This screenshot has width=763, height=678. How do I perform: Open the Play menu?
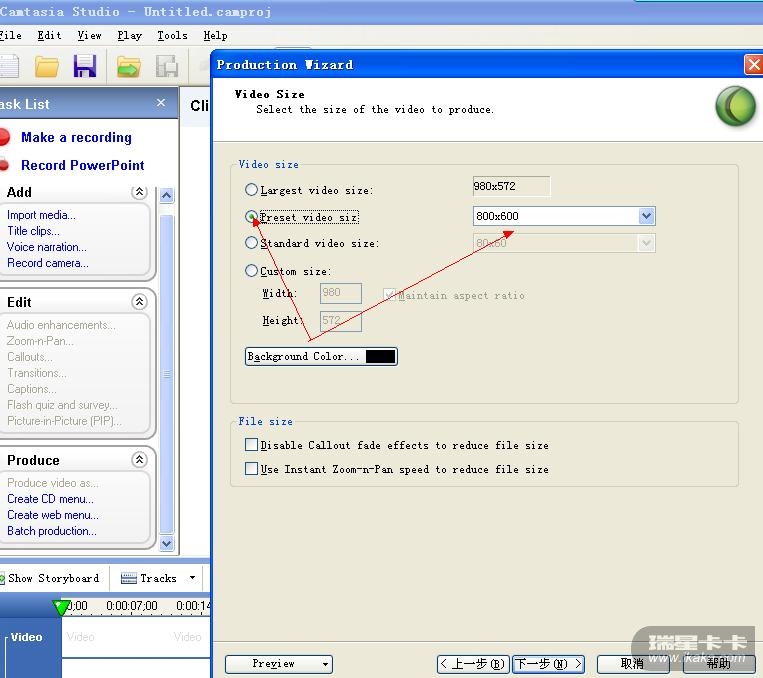click(129, 36)
